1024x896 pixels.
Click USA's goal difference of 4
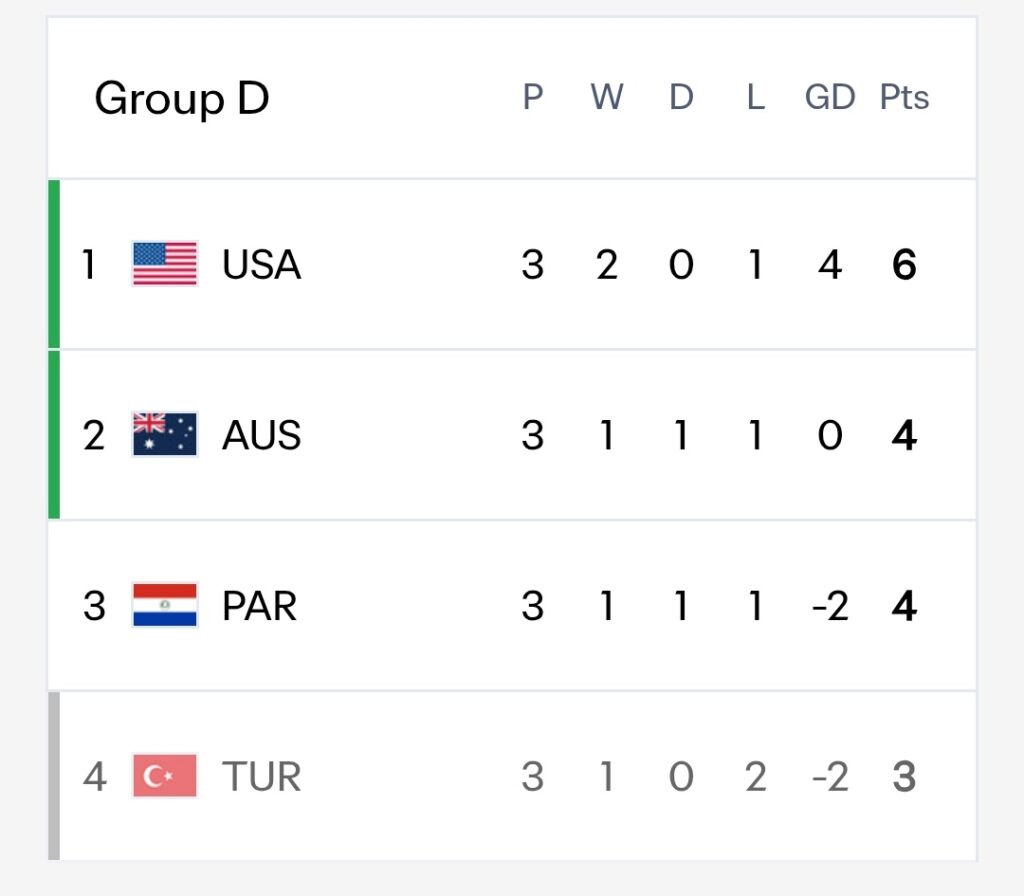[x=830, y=264]
